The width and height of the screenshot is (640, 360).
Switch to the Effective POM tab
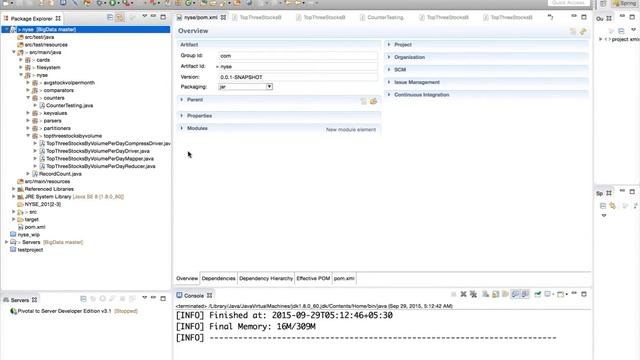point(313,278)
